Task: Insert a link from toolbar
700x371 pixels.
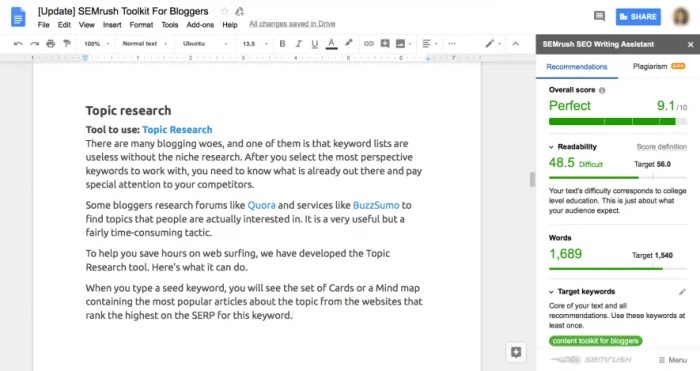Action: 369,44
